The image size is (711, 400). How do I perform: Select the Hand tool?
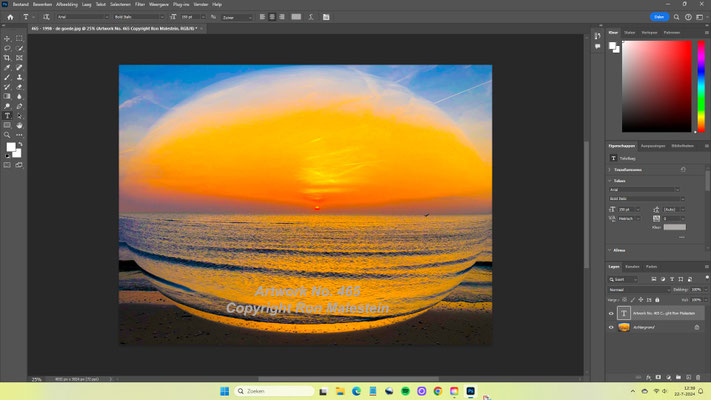click(x=19, y=125)
